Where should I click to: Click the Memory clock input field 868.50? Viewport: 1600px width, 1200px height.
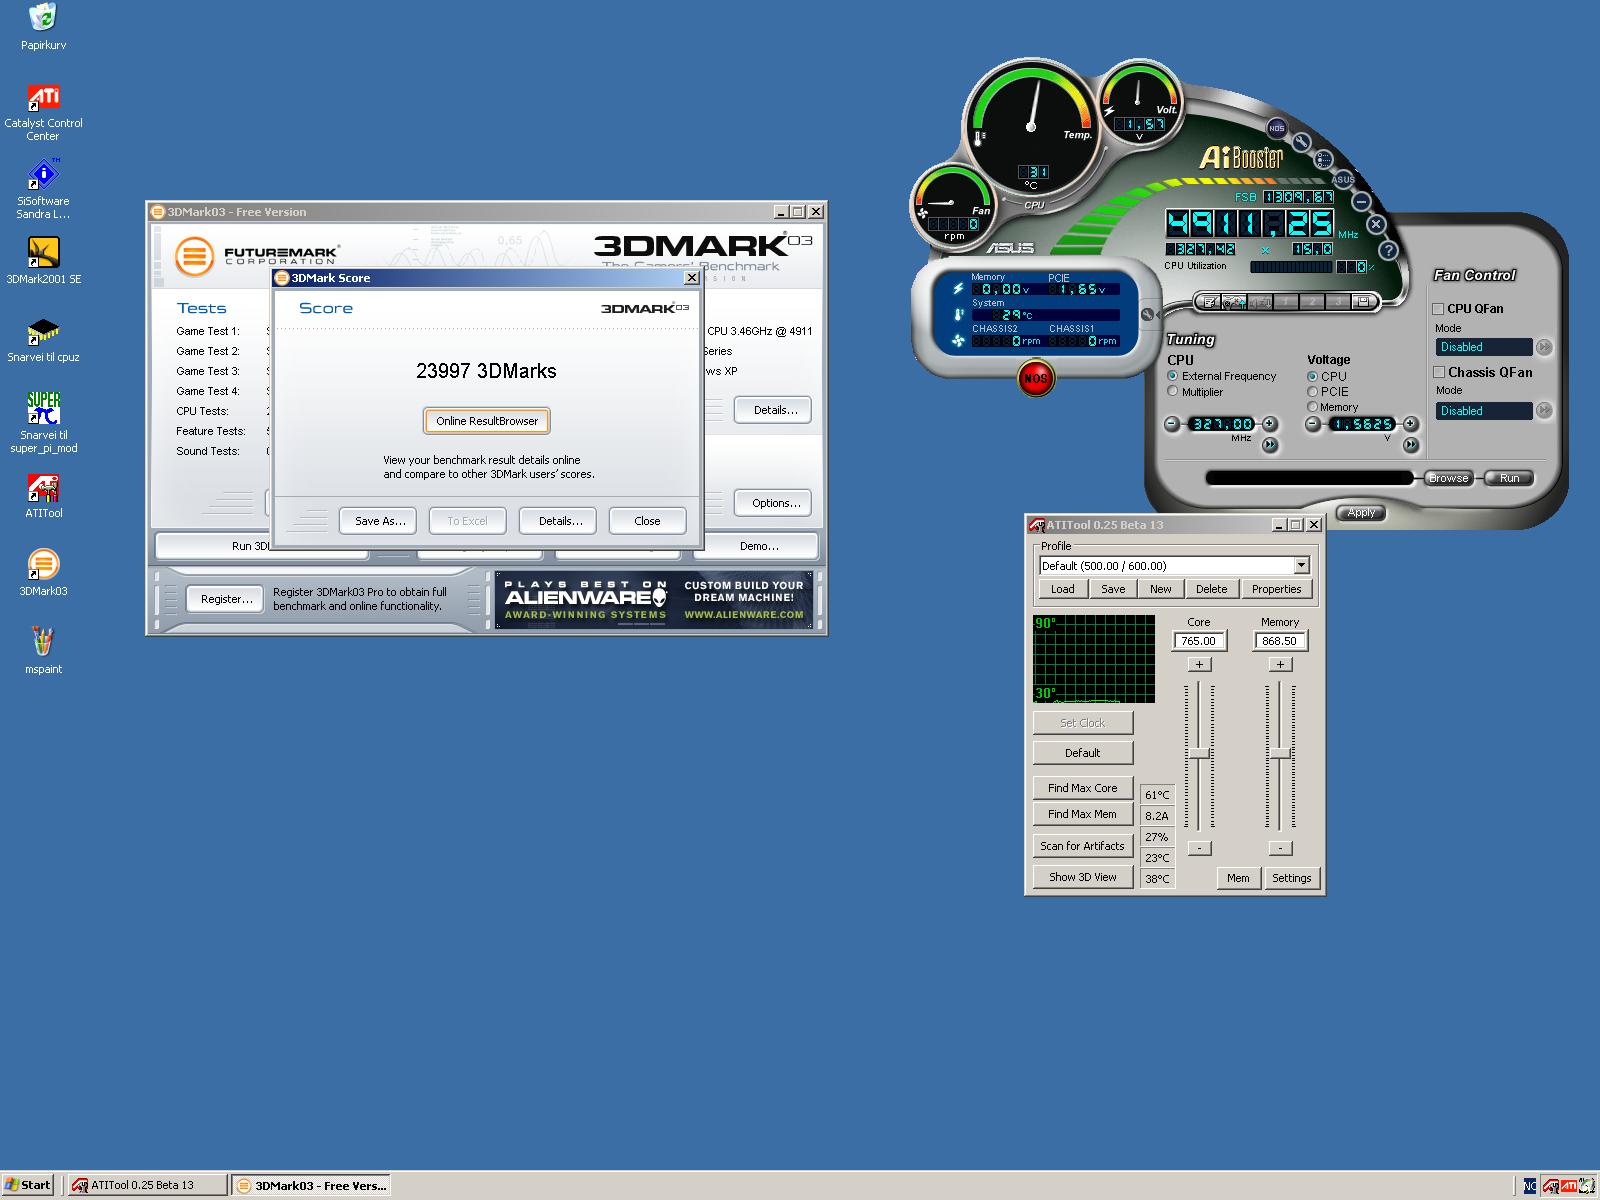click(1279, 641)
